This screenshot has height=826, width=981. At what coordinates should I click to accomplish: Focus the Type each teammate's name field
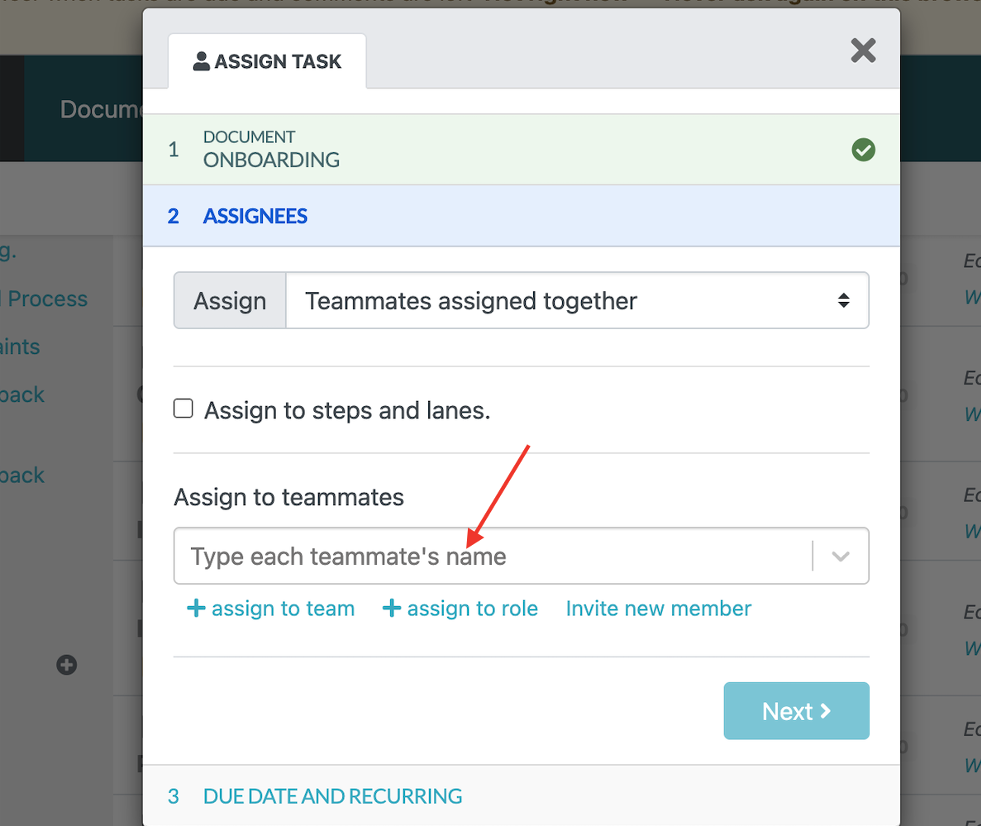492,556
